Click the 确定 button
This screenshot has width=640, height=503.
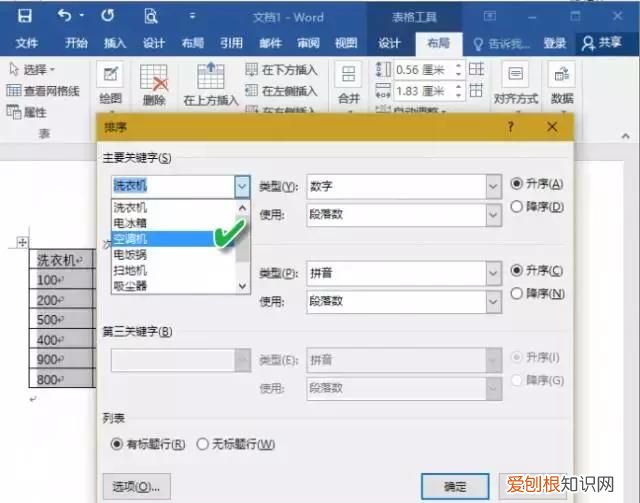coord(455,486)
